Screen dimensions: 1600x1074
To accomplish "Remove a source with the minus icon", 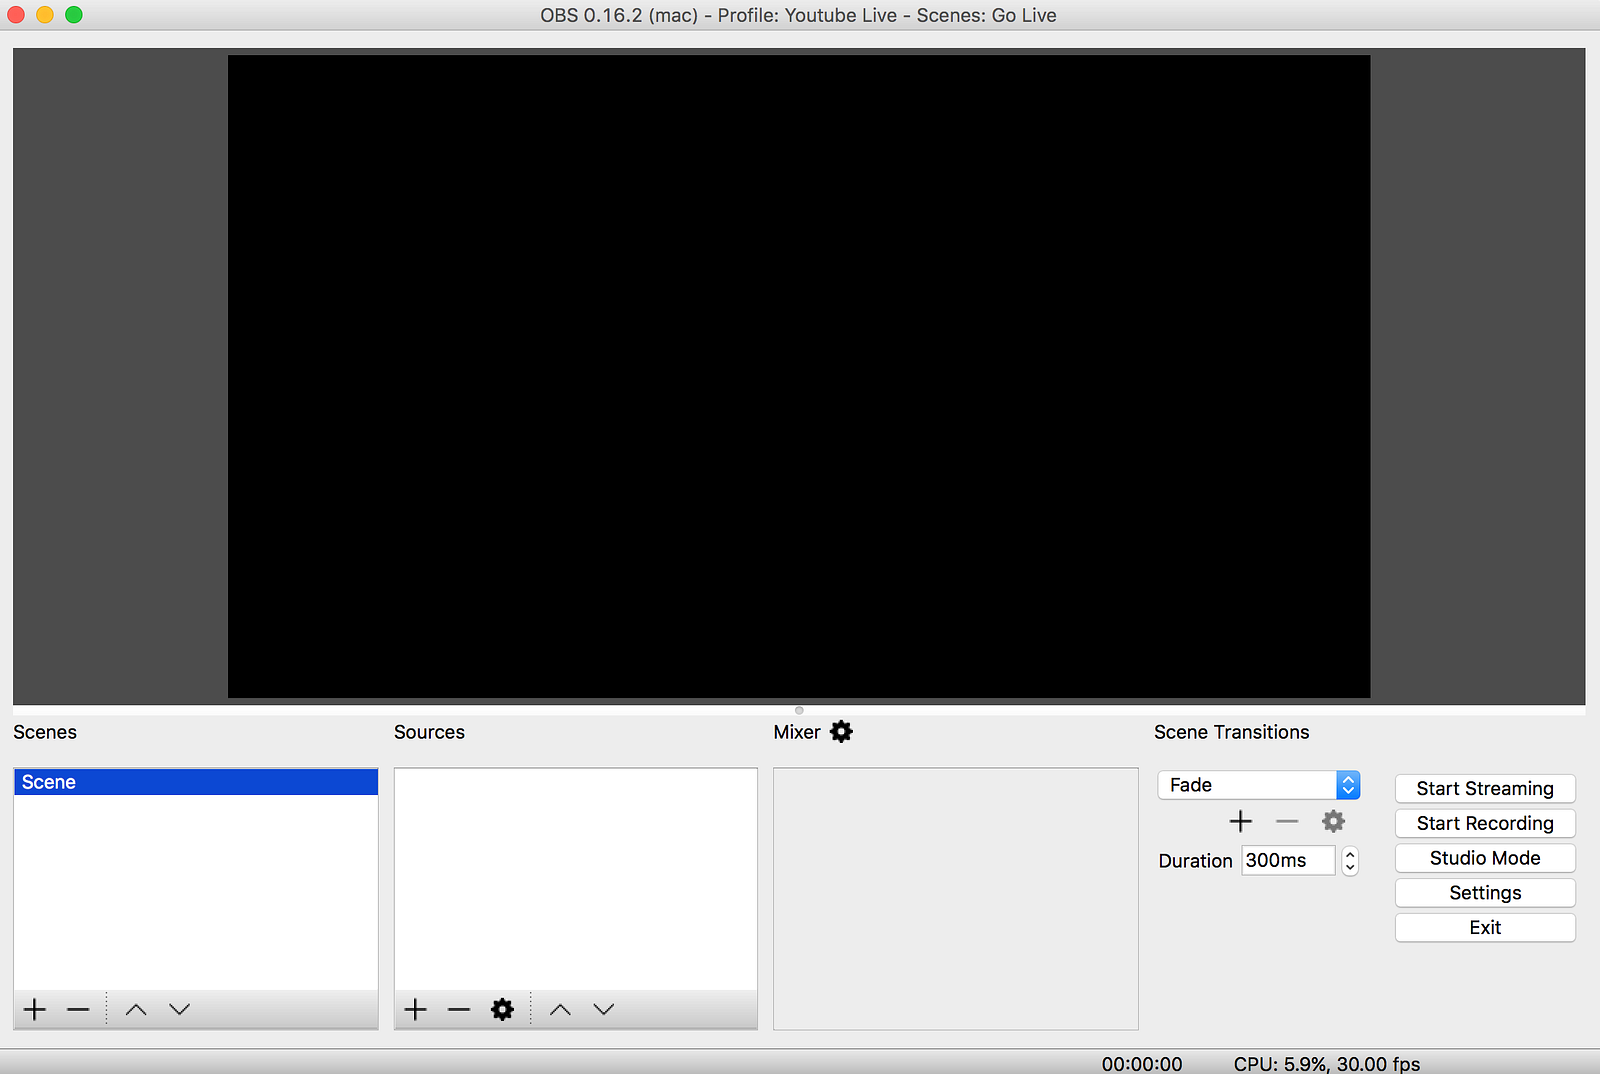I will [x=459, y=1009].
